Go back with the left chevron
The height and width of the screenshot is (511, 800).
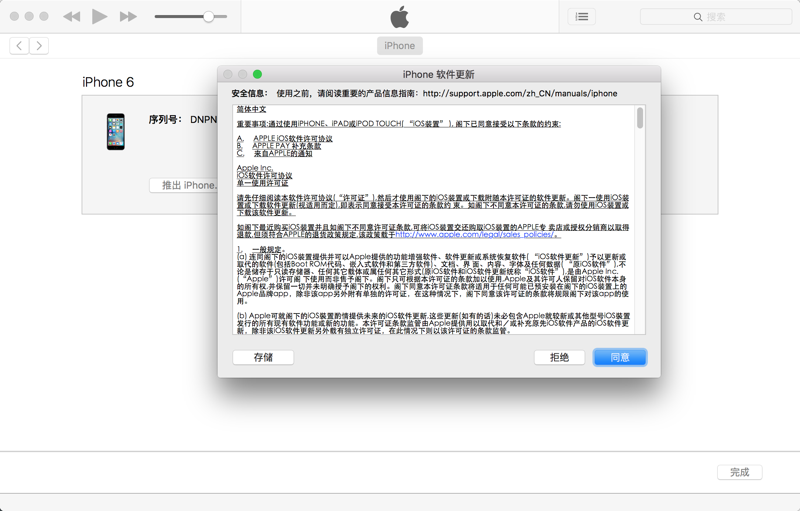(x=19, y=46)
